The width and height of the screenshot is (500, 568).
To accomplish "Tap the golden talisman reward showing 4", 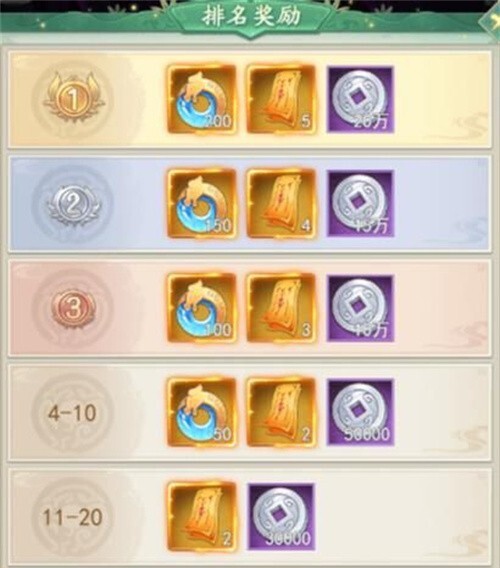I will tap(281, 203).
